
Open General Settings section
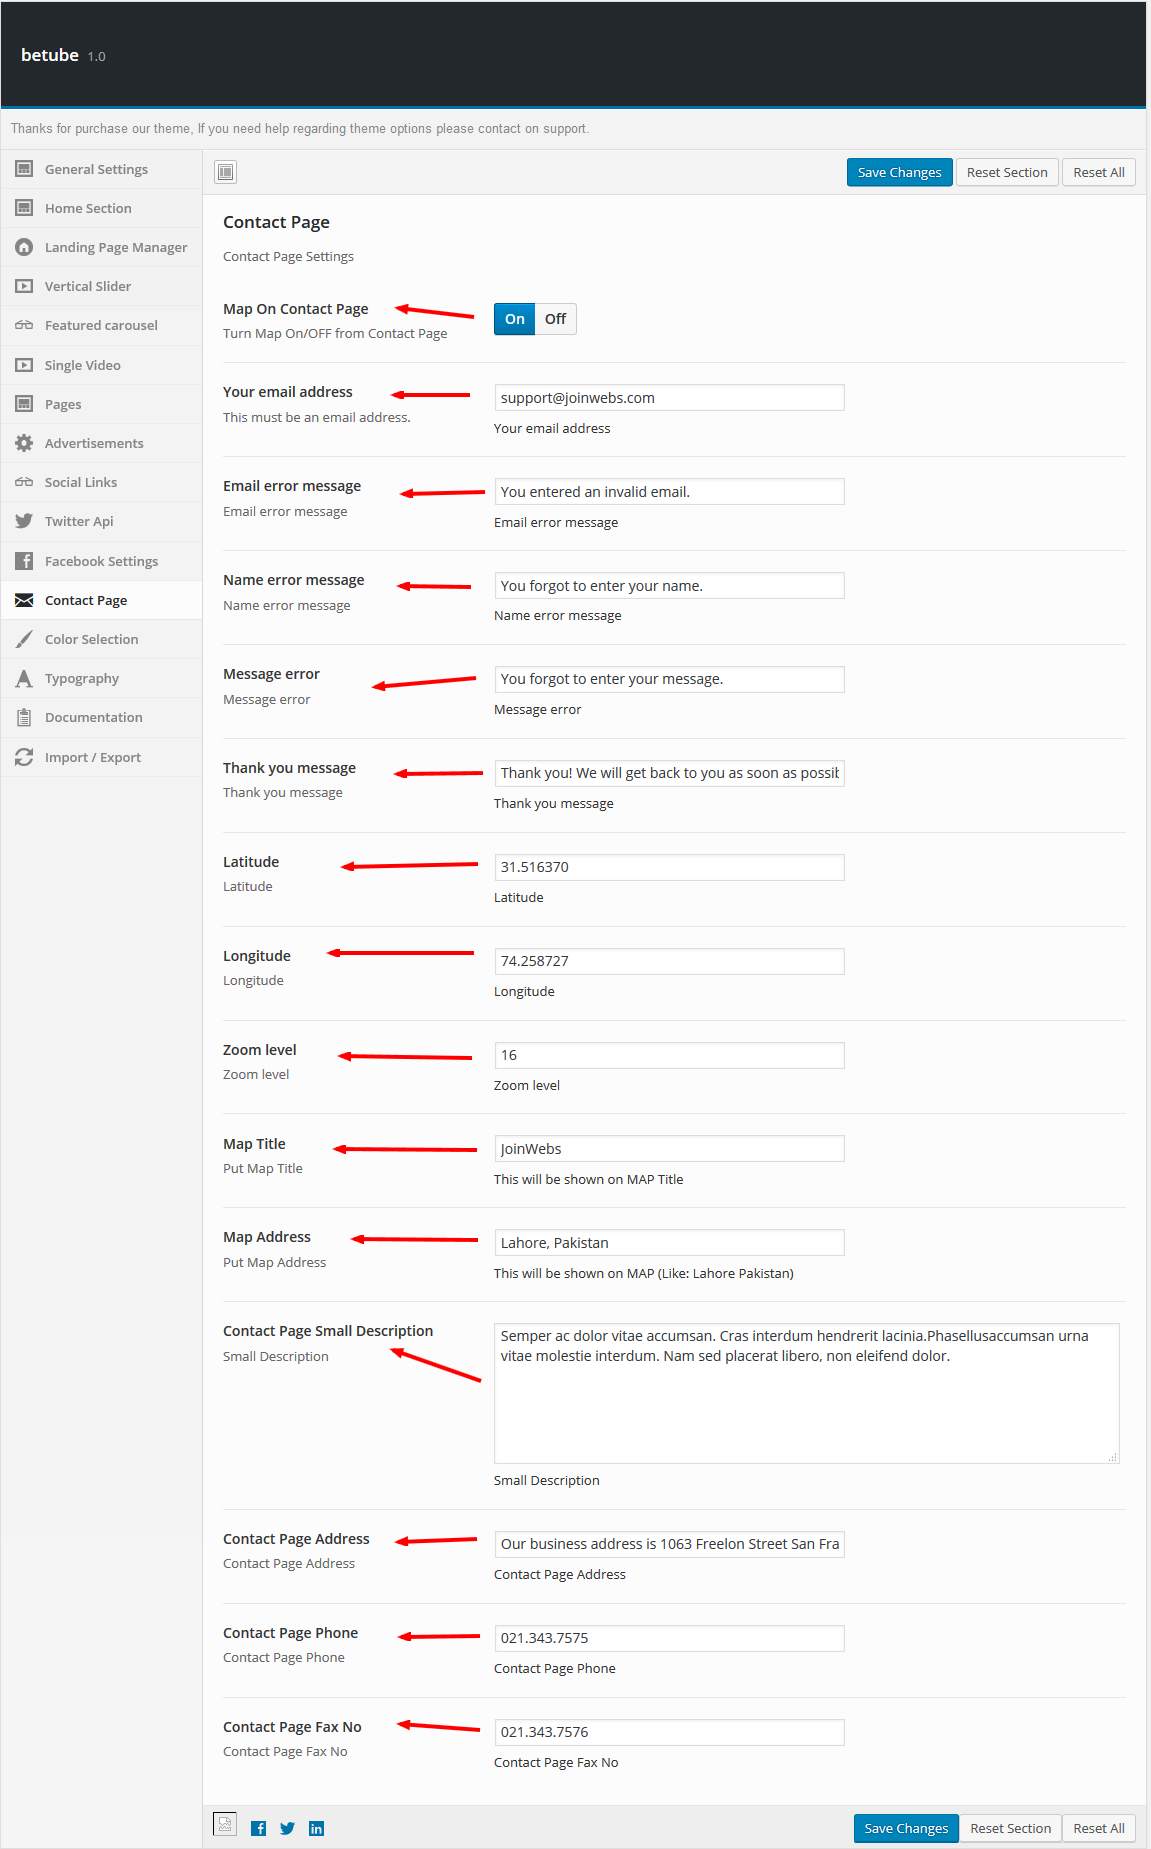(x=101, y=169)
